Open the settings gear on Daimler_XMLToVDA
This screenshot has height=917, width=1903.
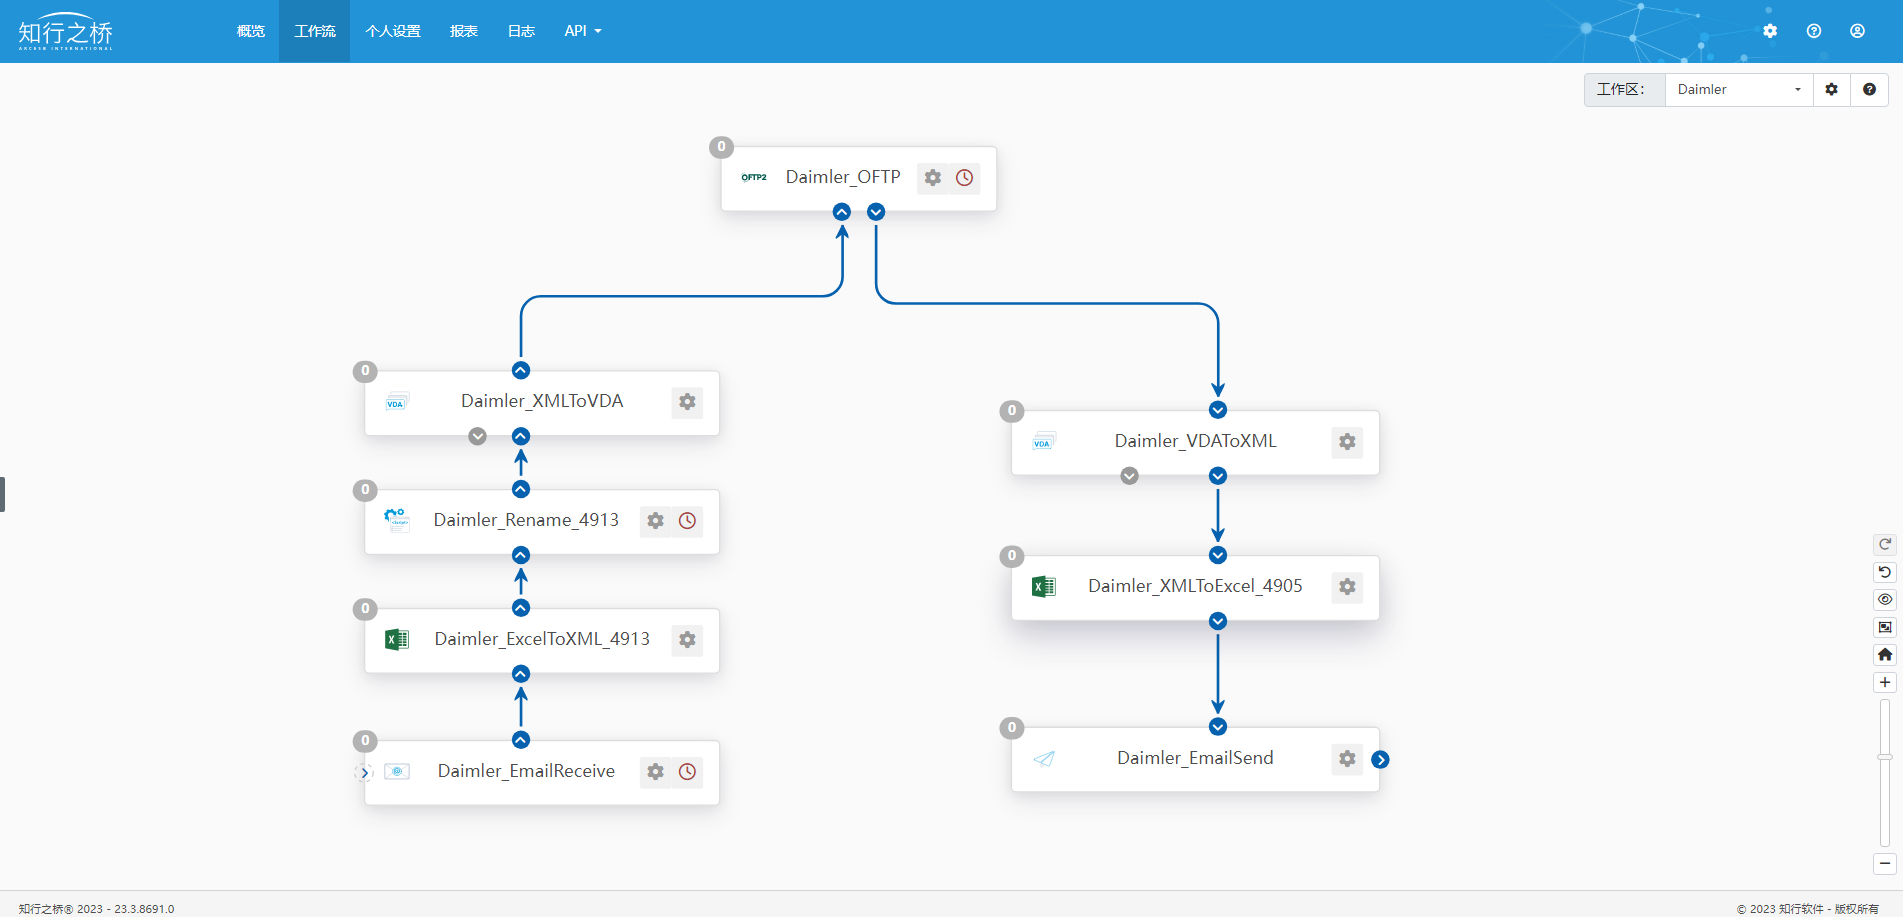tap(687, 402)
